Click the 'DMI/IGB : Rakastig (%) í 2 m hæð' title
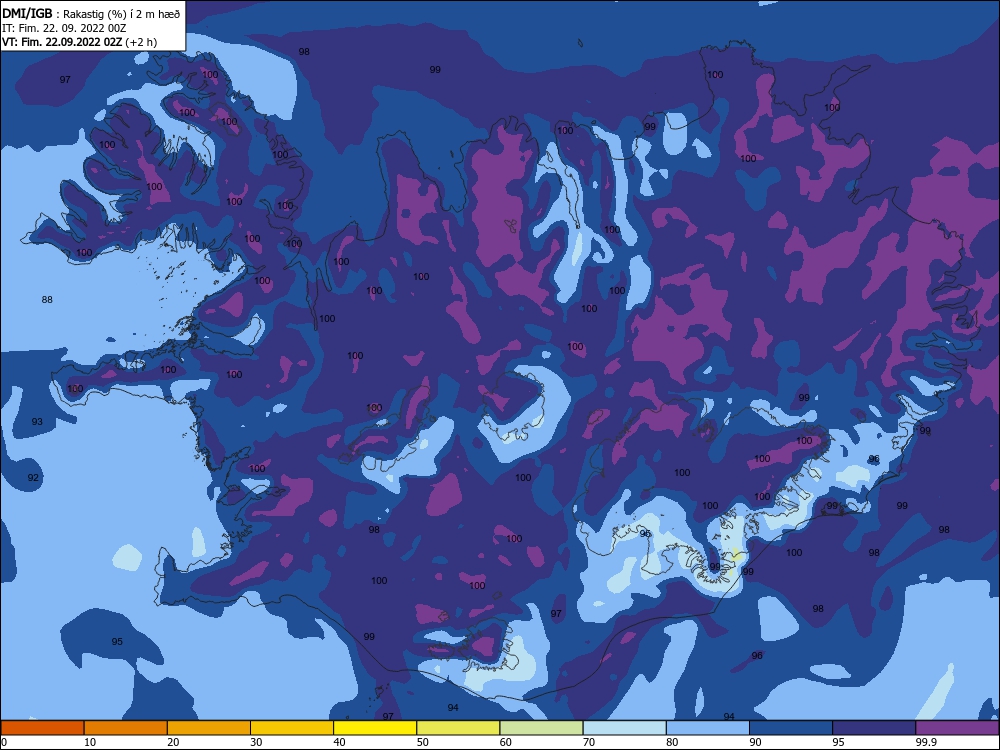This screenshot has height=750, width=1000. point(91,14)
